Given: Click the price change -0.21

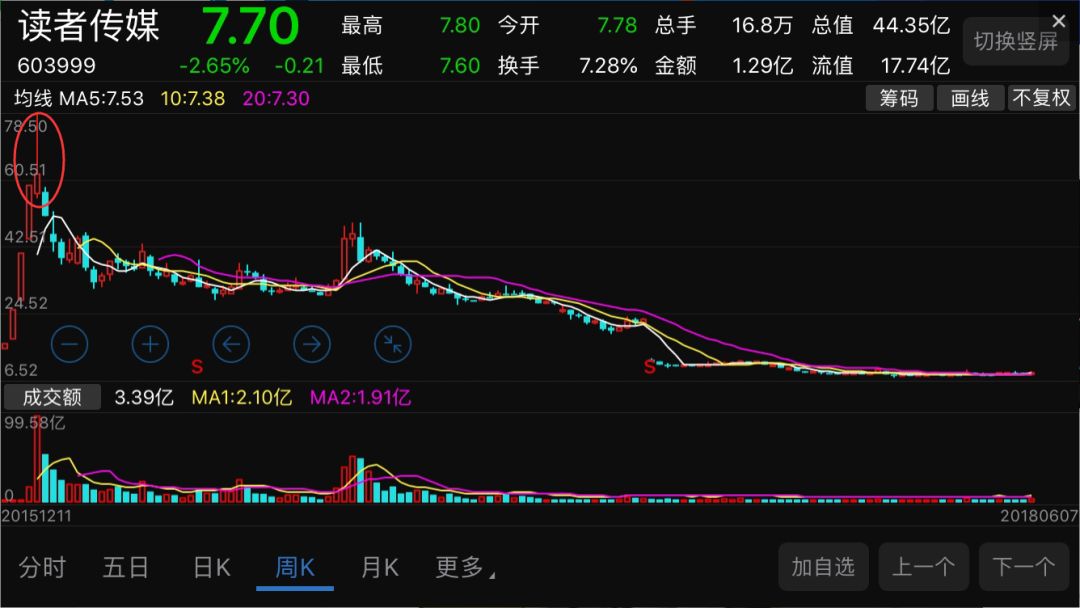Looking at the screenshot, I should (299, 65).
